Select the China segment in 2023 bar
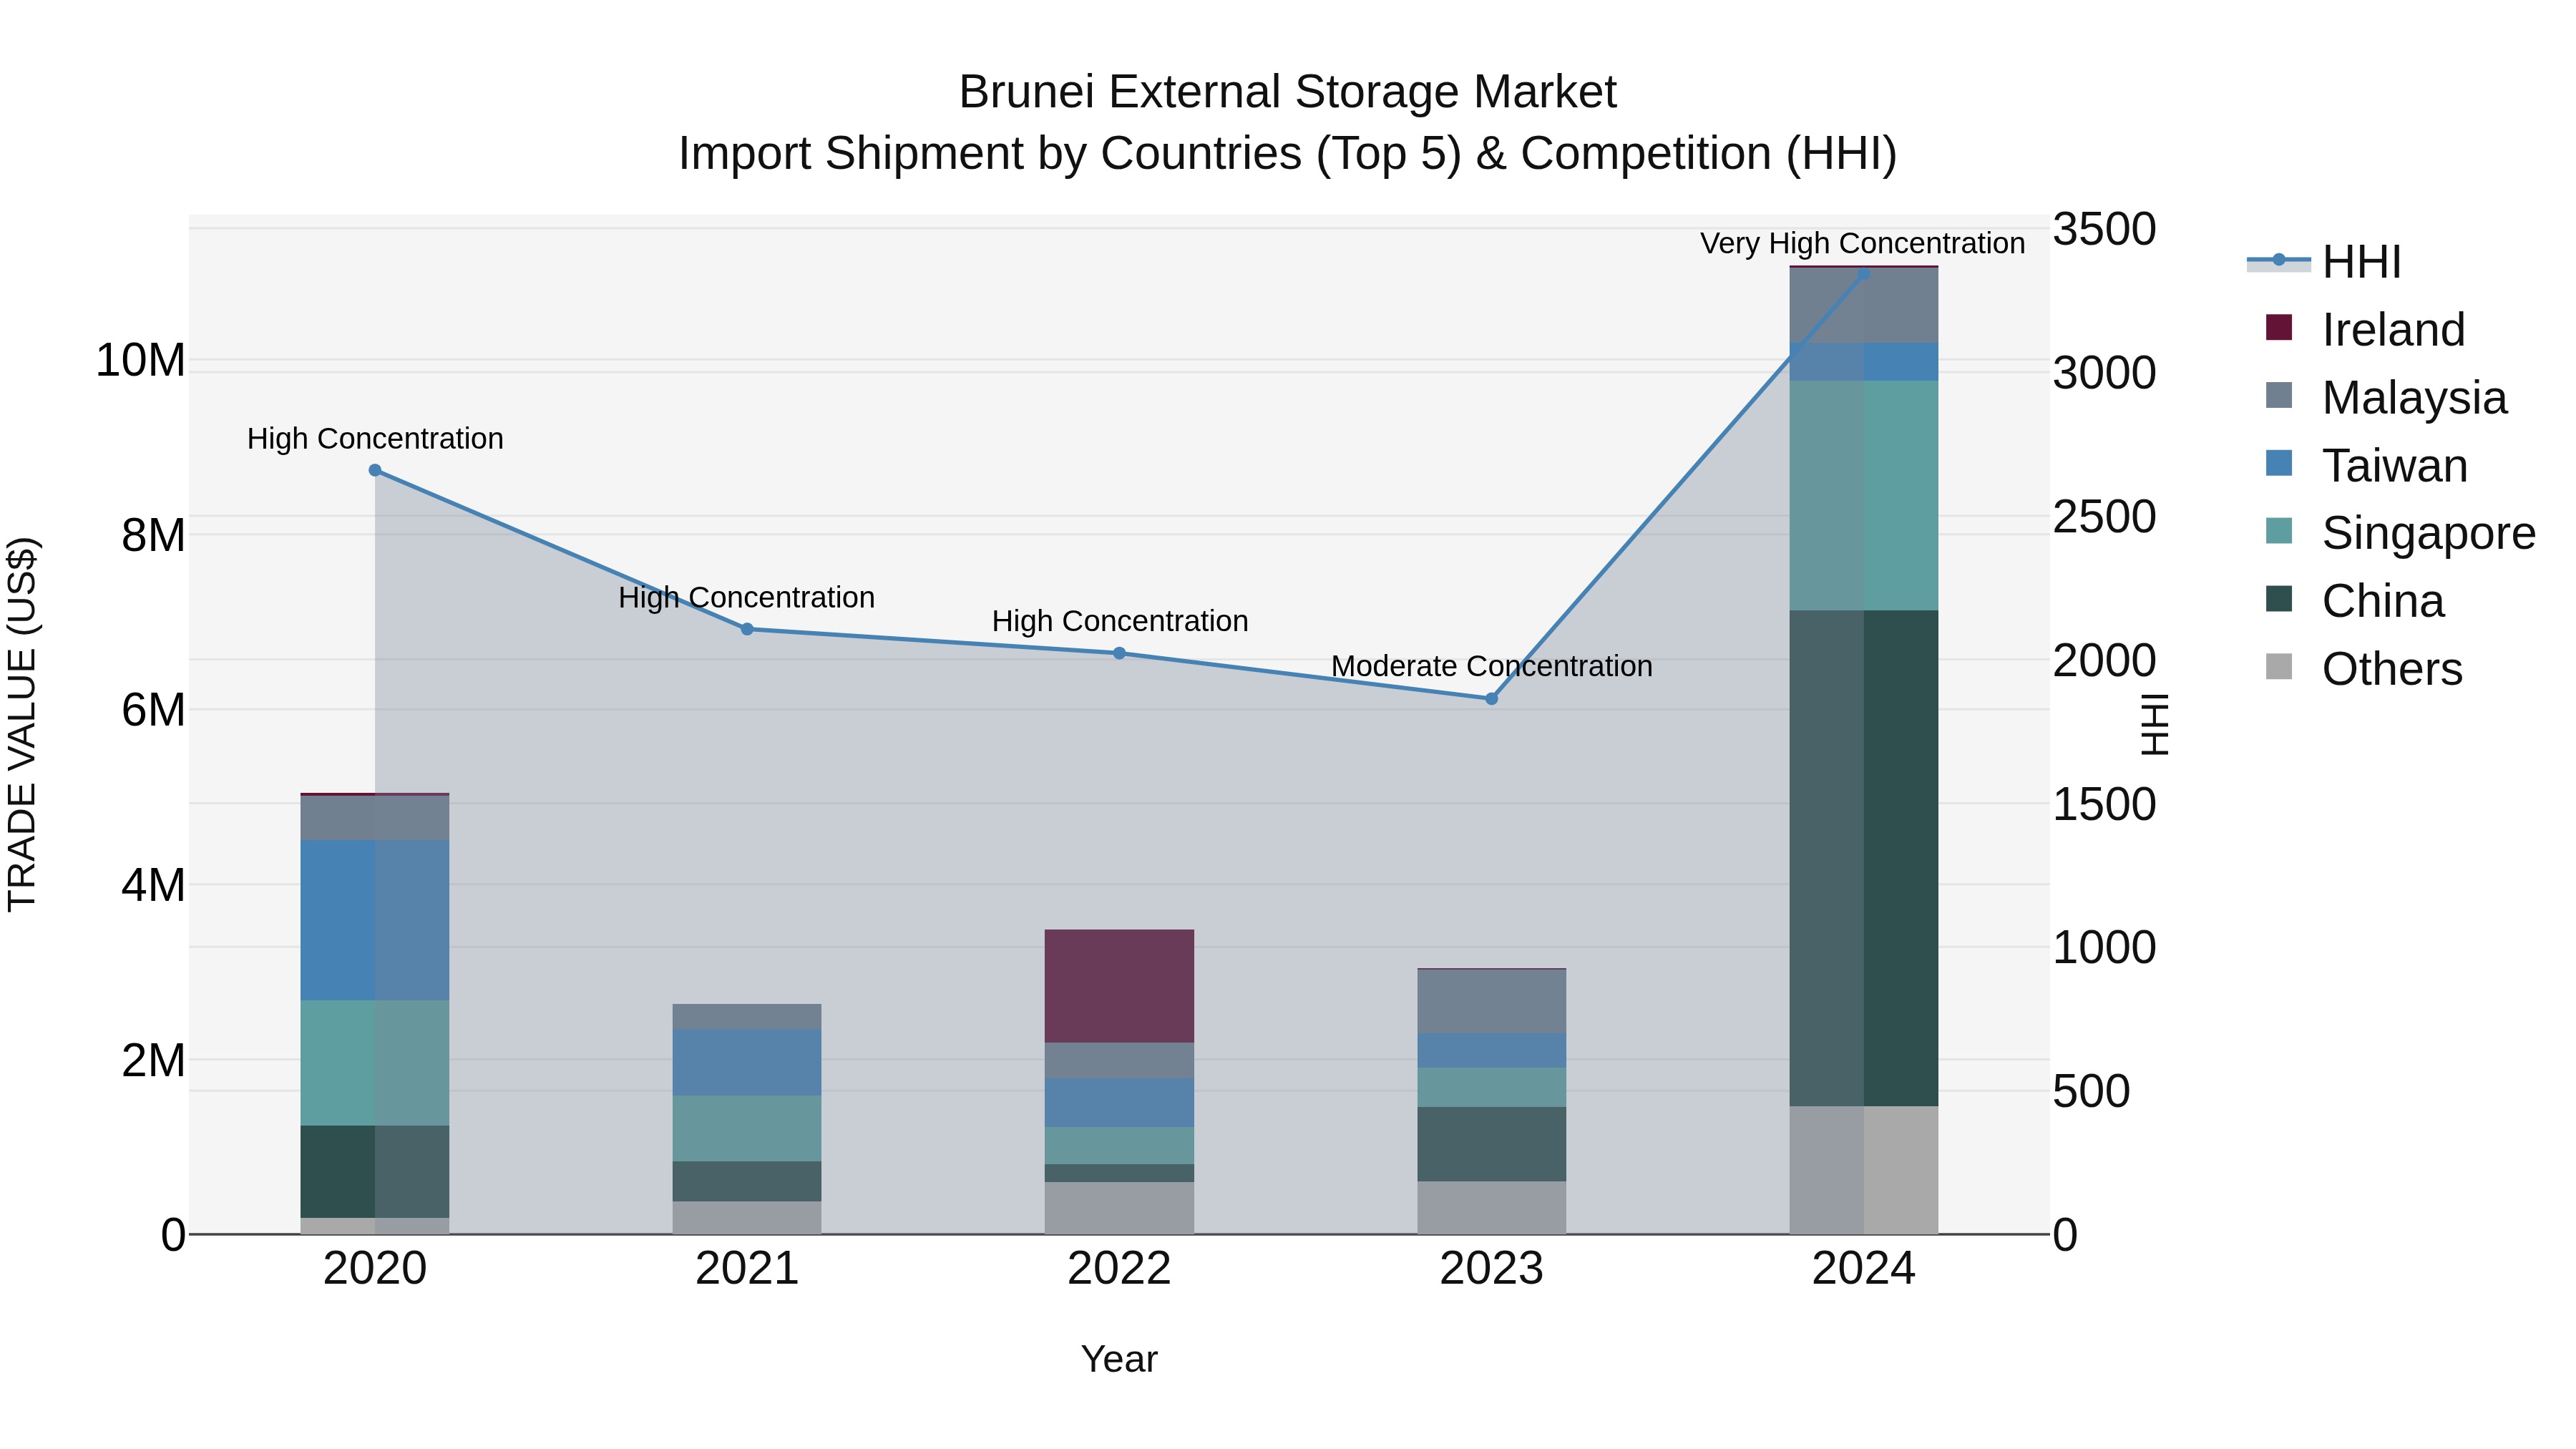 pos(1492,1144)
